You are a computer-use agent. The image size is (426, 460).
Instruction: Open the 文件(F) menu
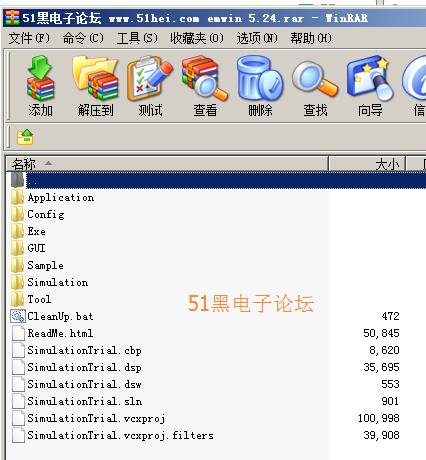coord(29,38)
